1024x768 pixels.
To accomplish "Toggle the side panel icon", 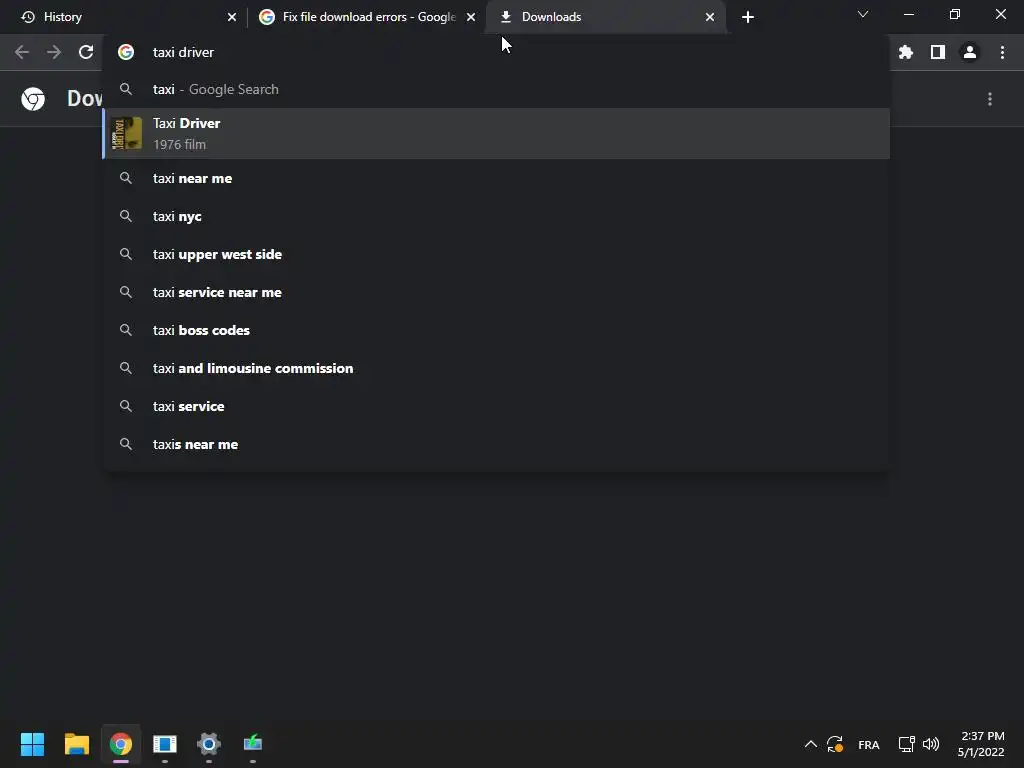I will (x=938, y=52).
